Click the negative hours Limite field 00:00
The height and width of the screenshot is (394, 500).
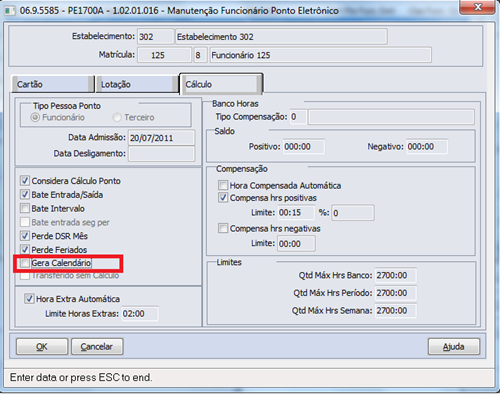point(296,244)
